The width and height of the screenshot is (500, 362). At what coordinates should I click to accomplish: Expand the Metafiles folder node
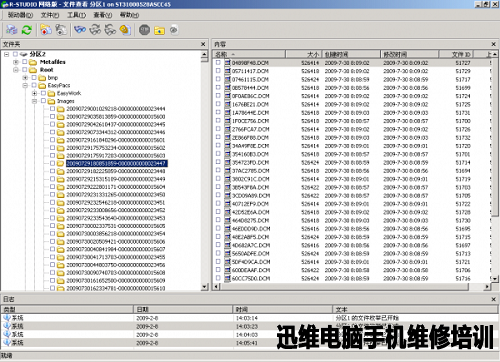point(16,62)
